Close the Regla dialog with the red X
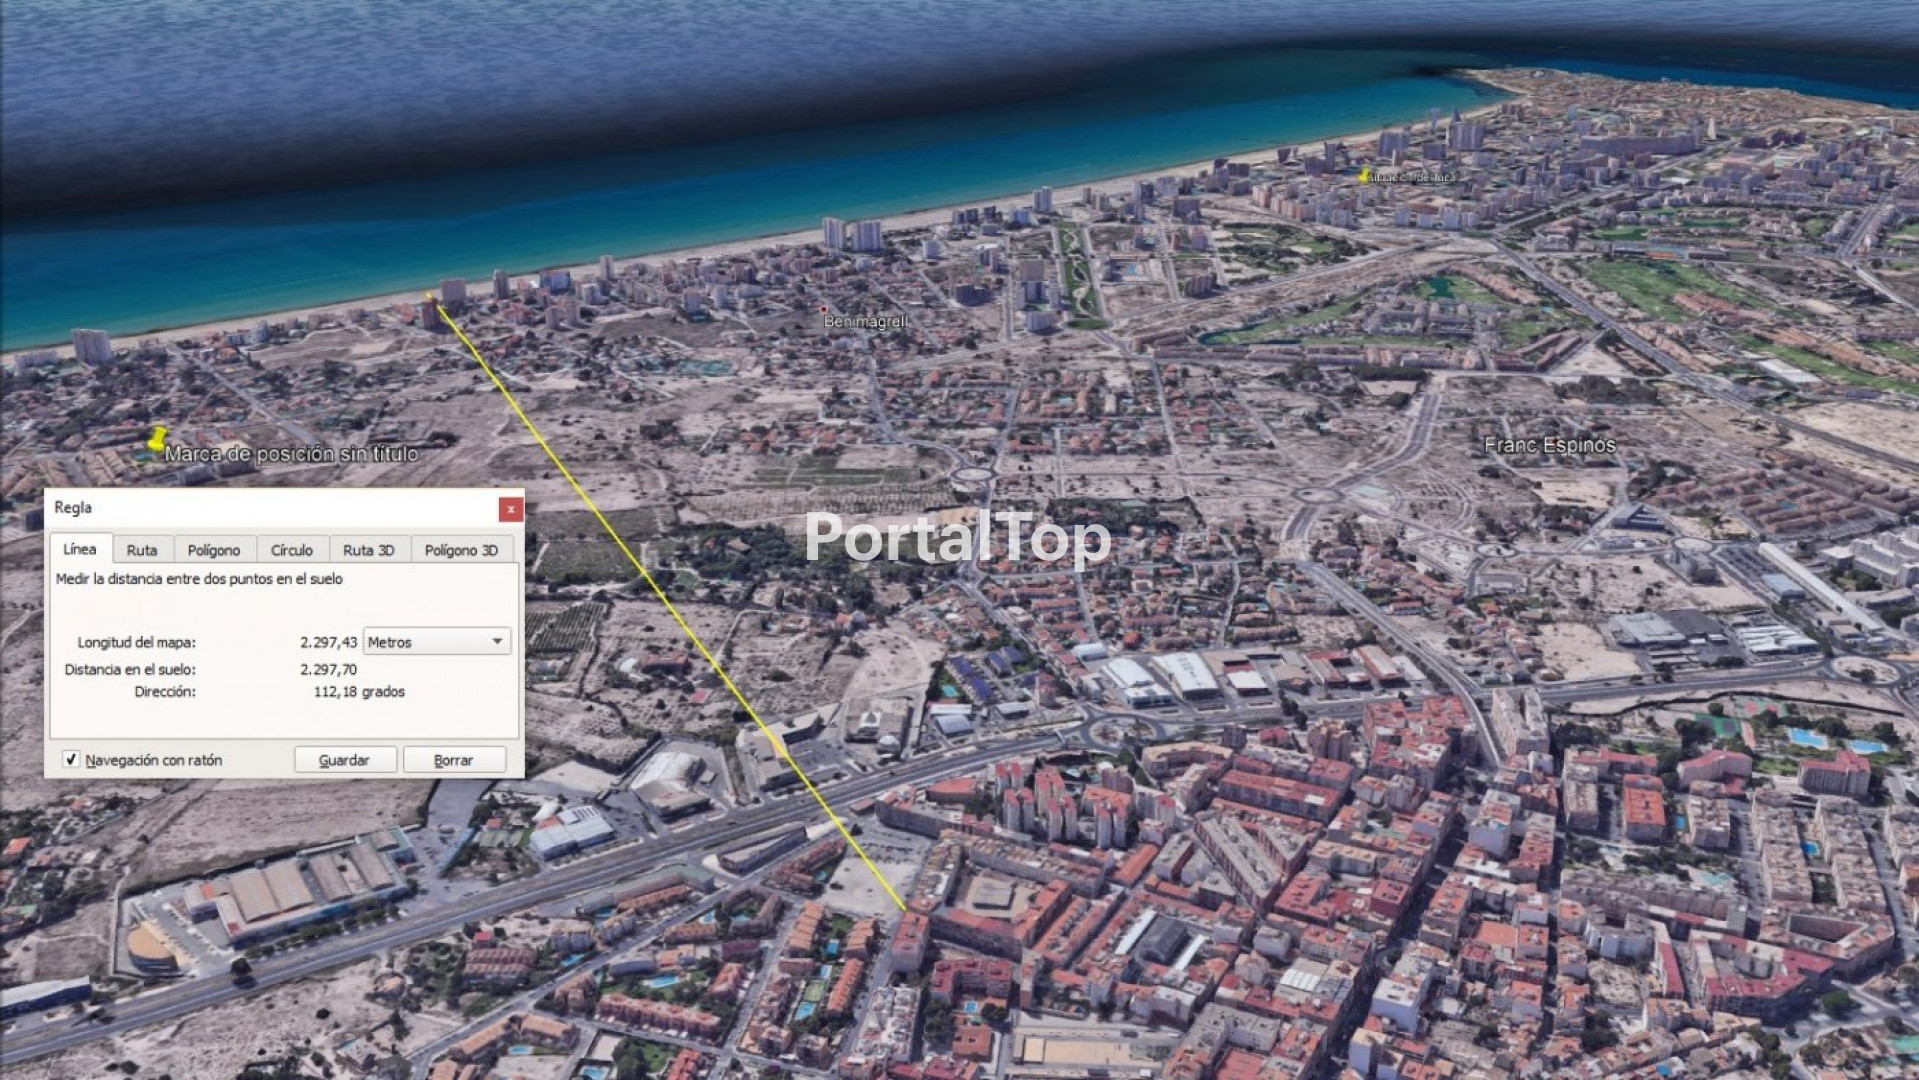 pos(510,509)
